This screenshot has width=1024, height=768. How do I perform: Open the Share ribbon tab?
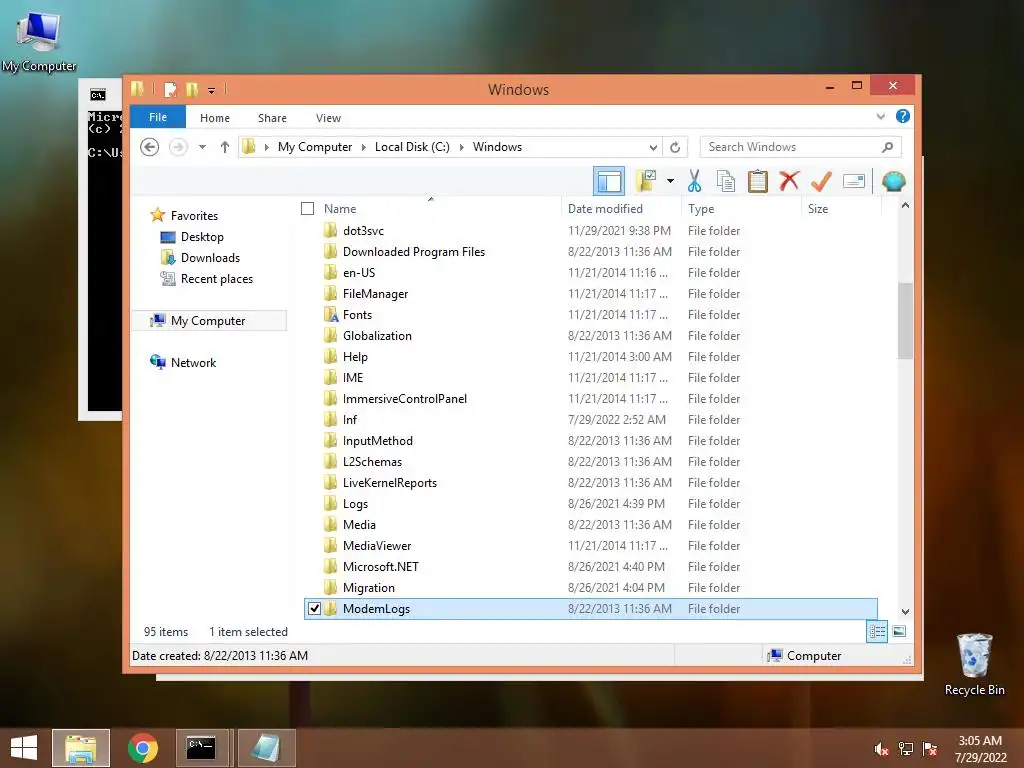[272, 118]
